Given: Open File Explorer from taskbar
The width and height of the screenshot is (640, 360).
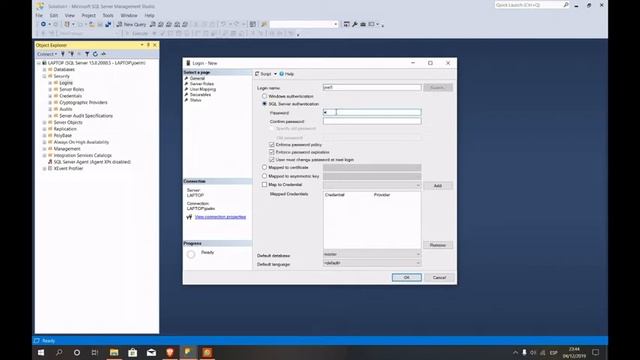Looking at the screenshot, I should point(114,352).
